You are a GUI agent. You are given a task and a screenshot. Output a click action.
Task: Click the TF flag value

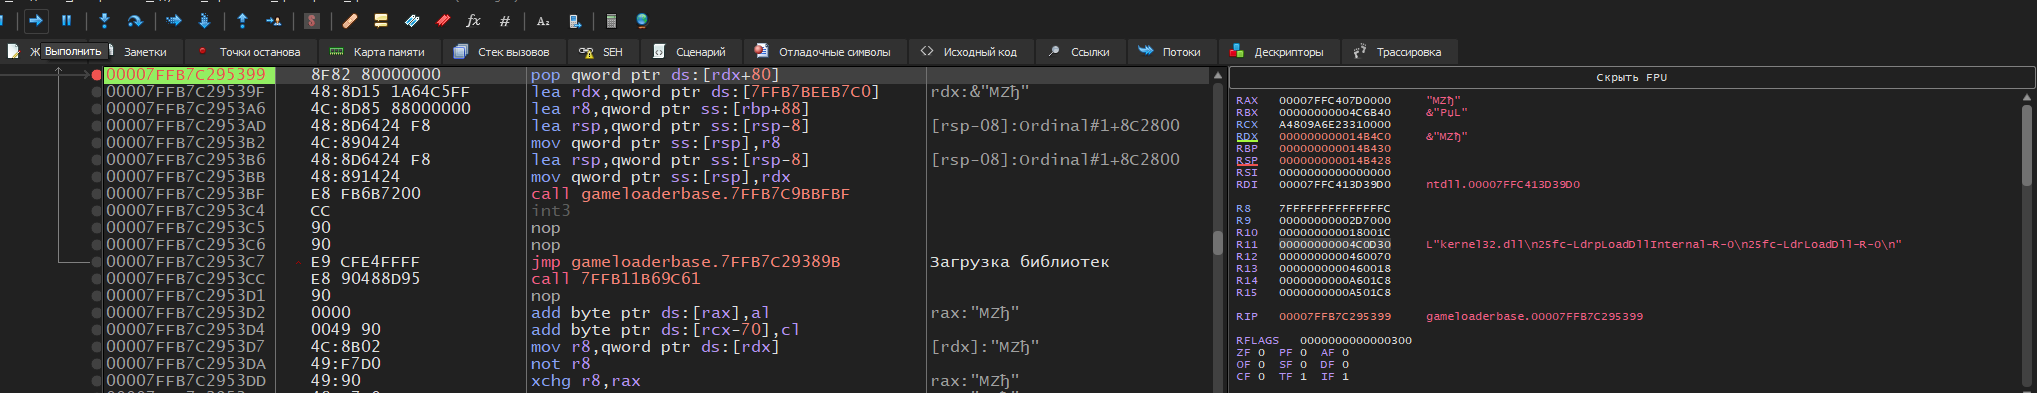[1303, 377]
